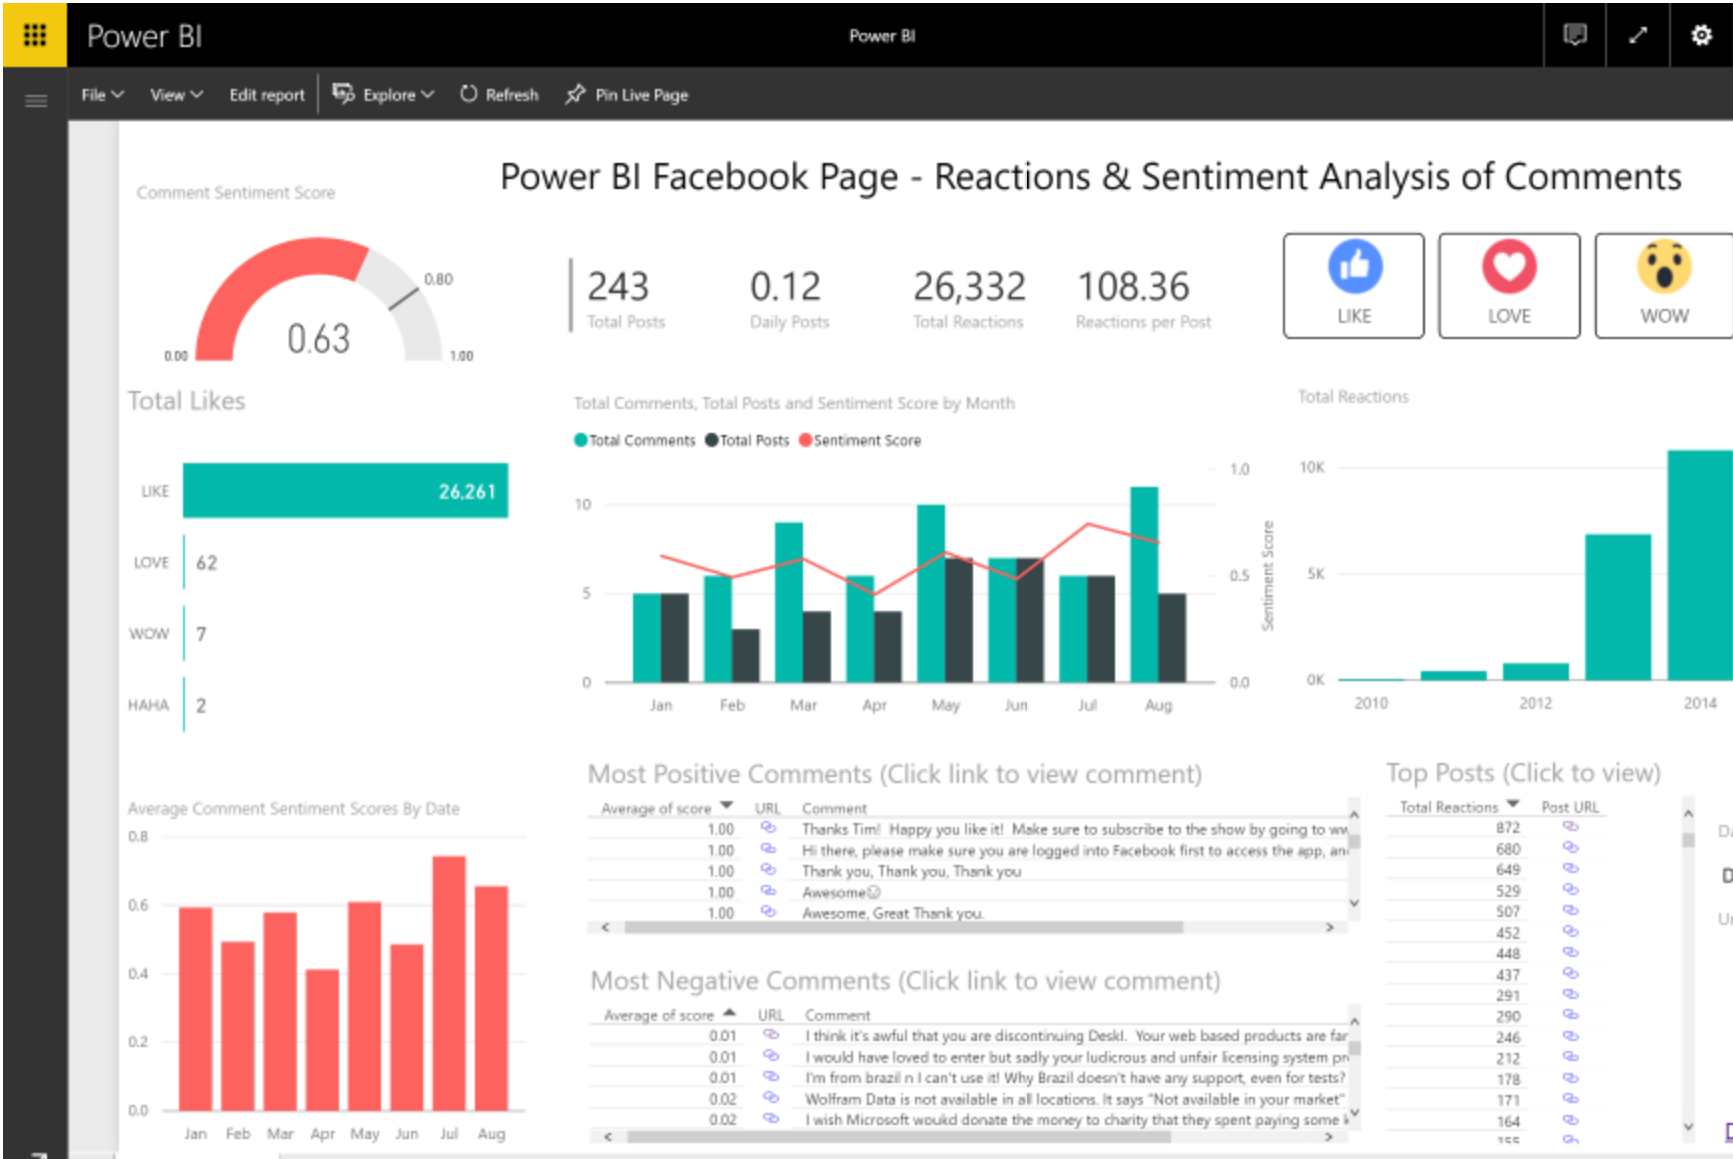Click Total Comments legend entry
This screenshot has width=1733, height=1159.
click(635, 441)
